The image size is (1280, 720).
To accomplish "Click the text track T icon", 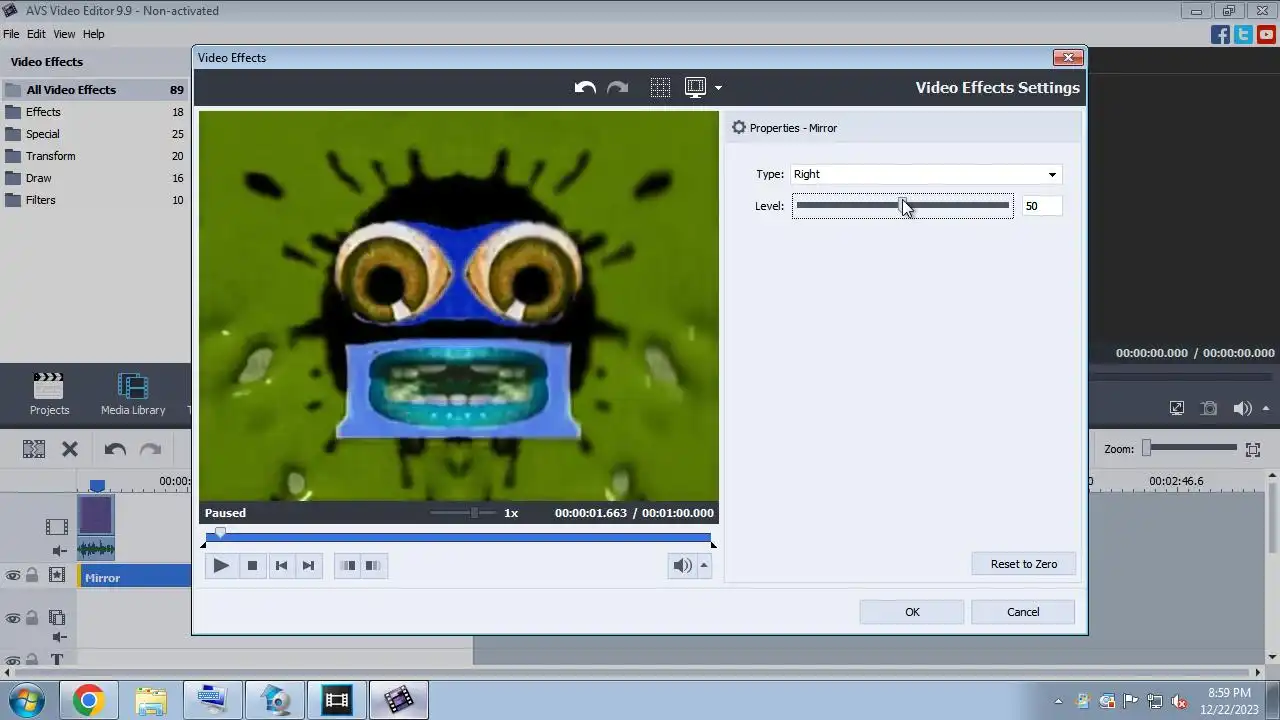I will pos(57,660).
